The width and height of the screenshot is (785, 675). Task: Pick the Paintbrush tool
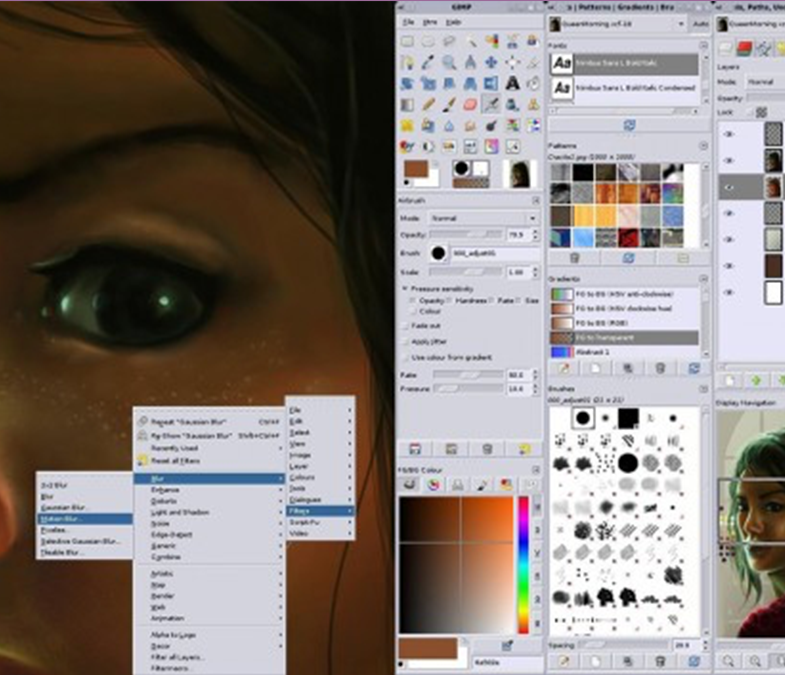coord(449,105)
